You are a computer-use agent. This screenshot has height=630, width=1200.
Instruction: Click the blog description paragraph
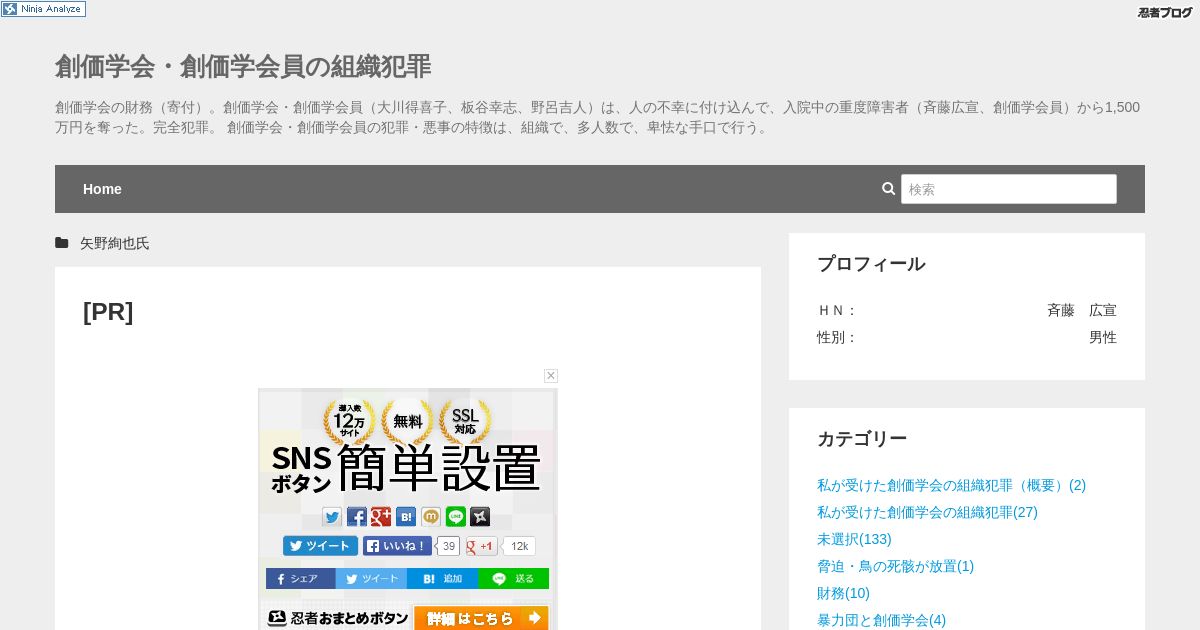tap(598, 117)
